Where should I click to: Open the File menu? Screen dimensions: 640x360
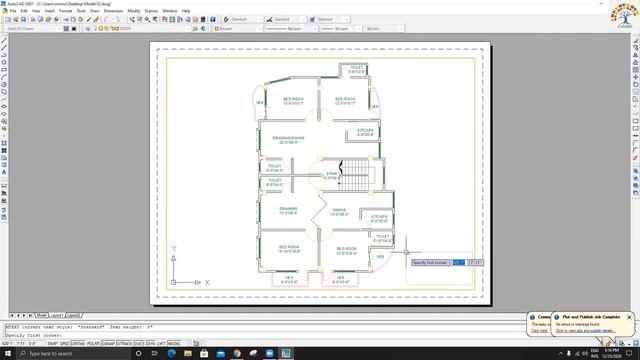click(13, 11)
